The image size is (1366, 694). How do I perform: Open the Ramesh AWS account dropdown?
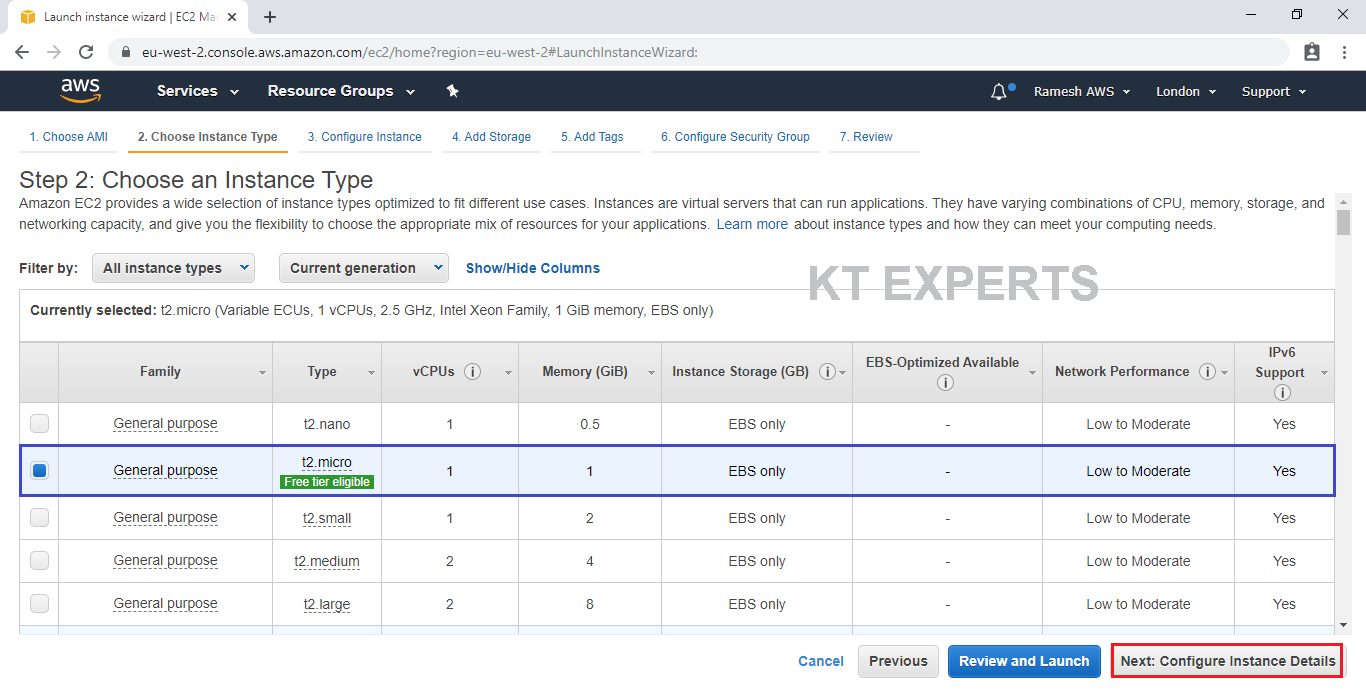1082,91
